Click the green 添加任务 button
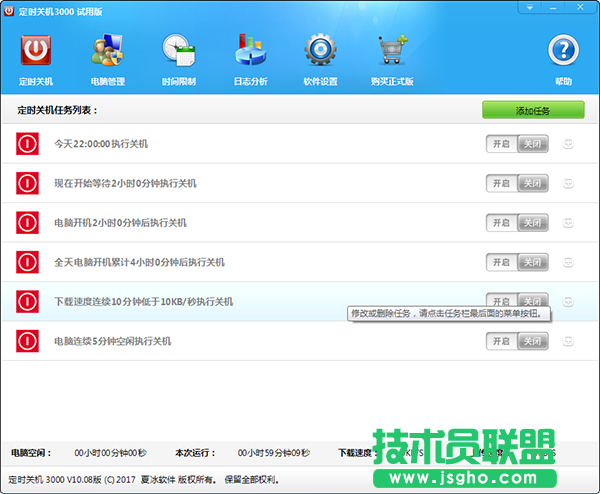 pyautogui.click(x=533, y=110)
